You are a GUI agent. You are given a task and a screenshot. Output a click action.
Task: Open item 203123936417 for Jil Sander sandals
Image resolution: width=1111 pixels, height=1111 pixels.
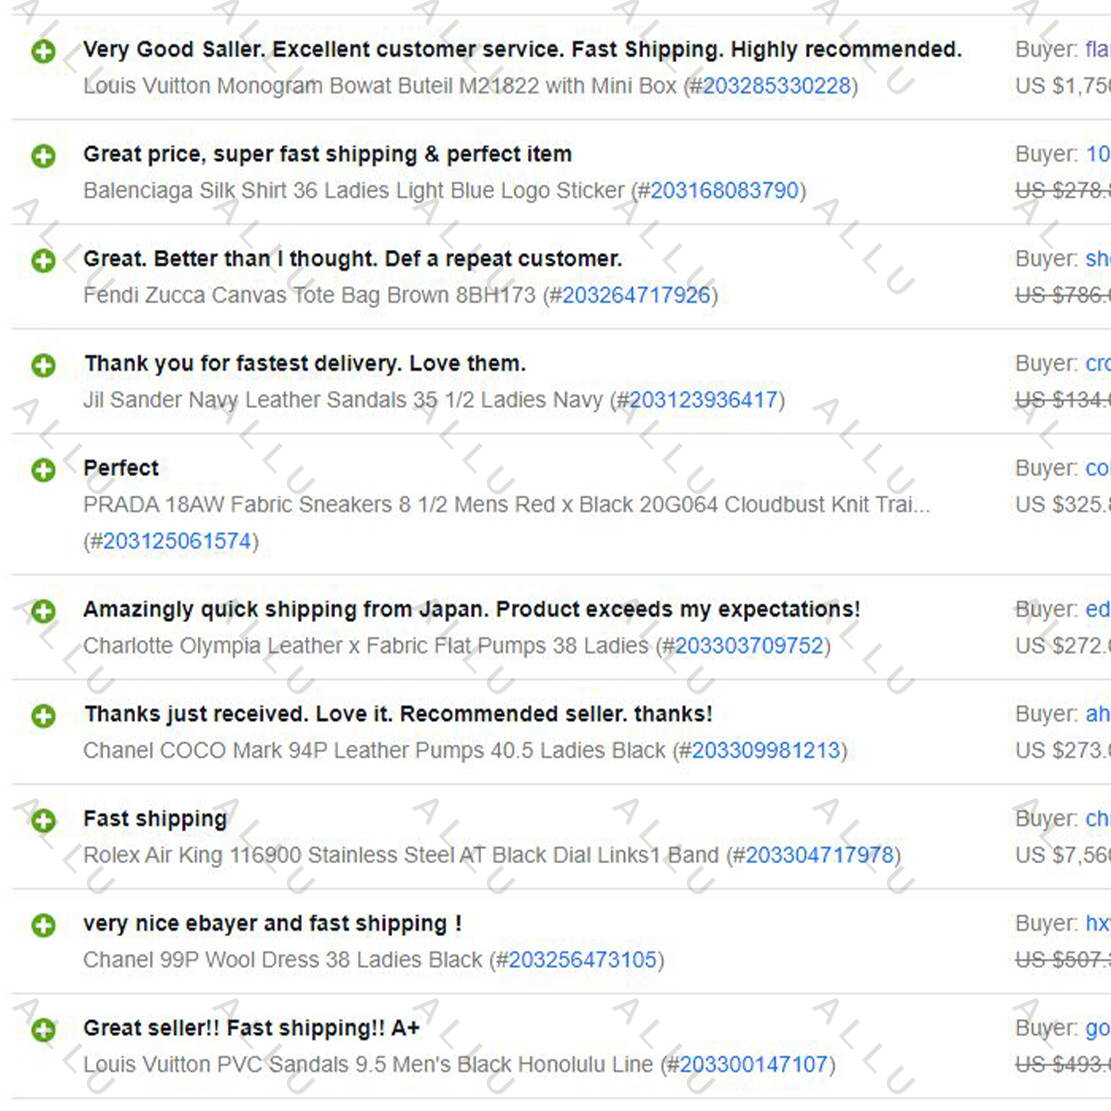(704, 400)
